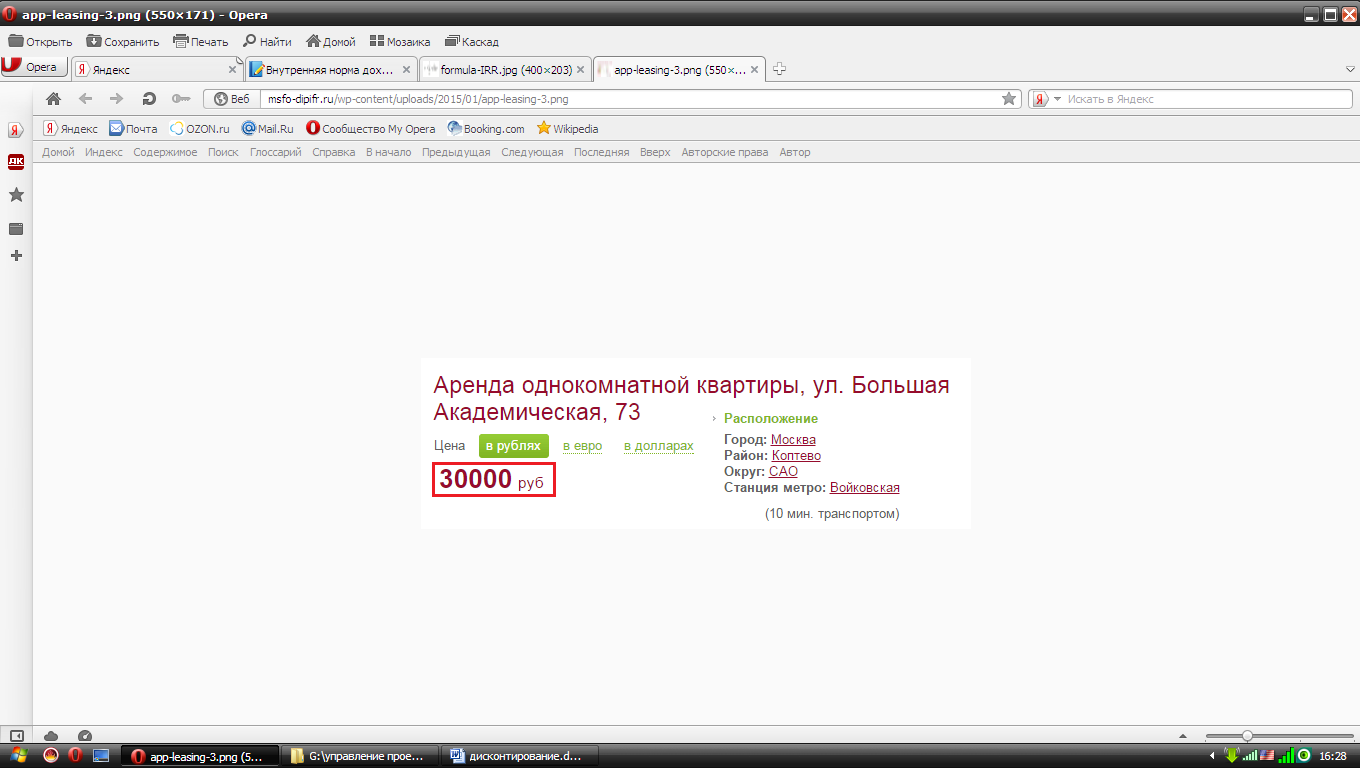Click the password manager key icon

pyautogui.click(x=181, y=99)
